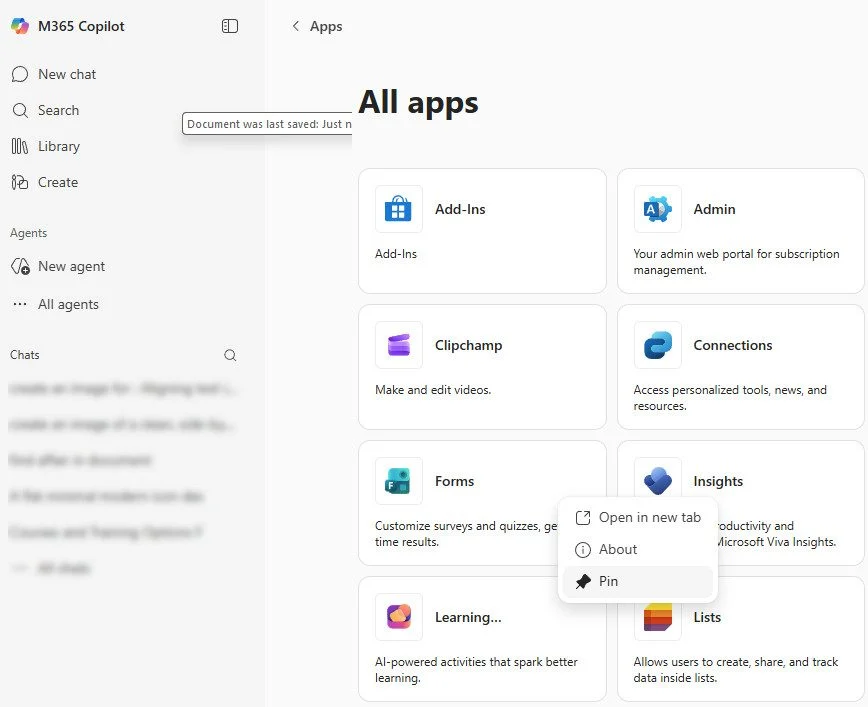Click the info circle icon beside About

pyautogui.click(x=583, y=550)
